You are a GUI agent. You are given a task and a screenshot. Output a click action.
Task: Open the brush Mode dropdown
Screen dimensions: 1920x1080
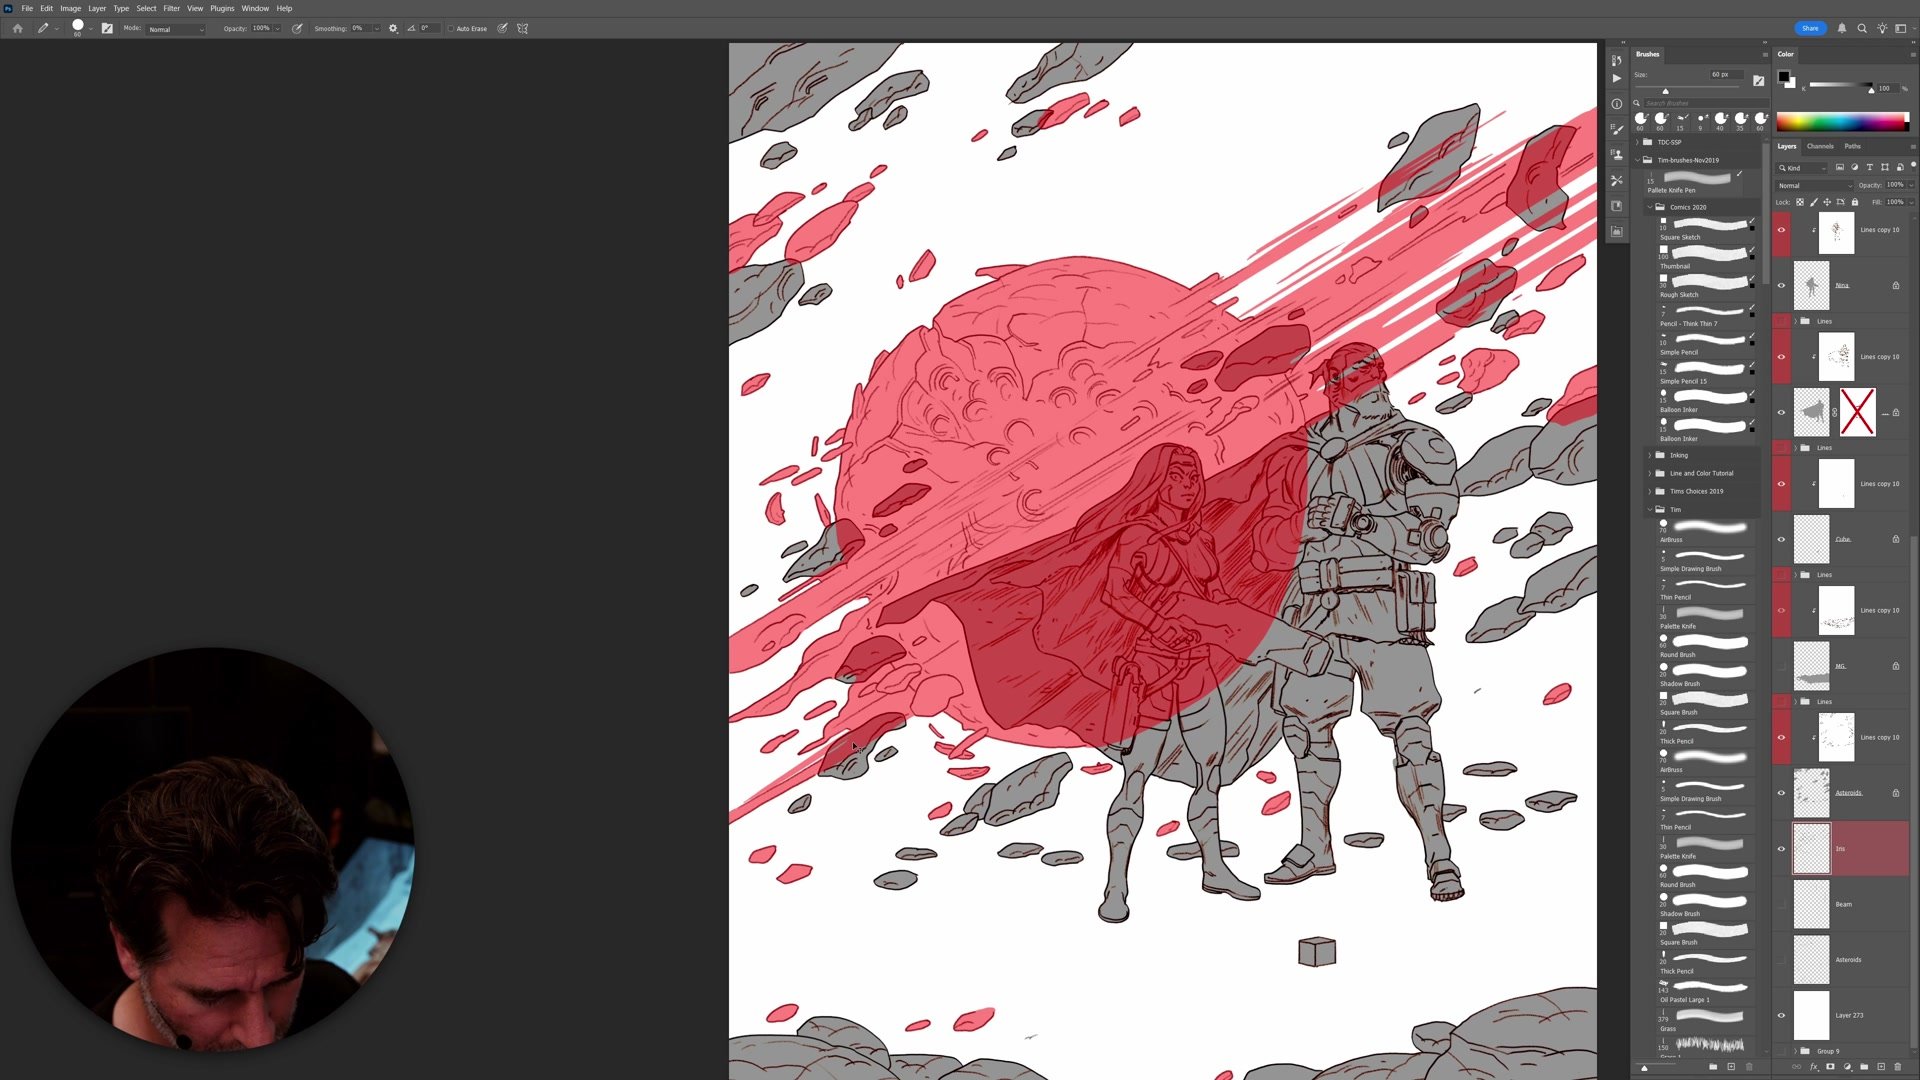click(x=176, y=29)
